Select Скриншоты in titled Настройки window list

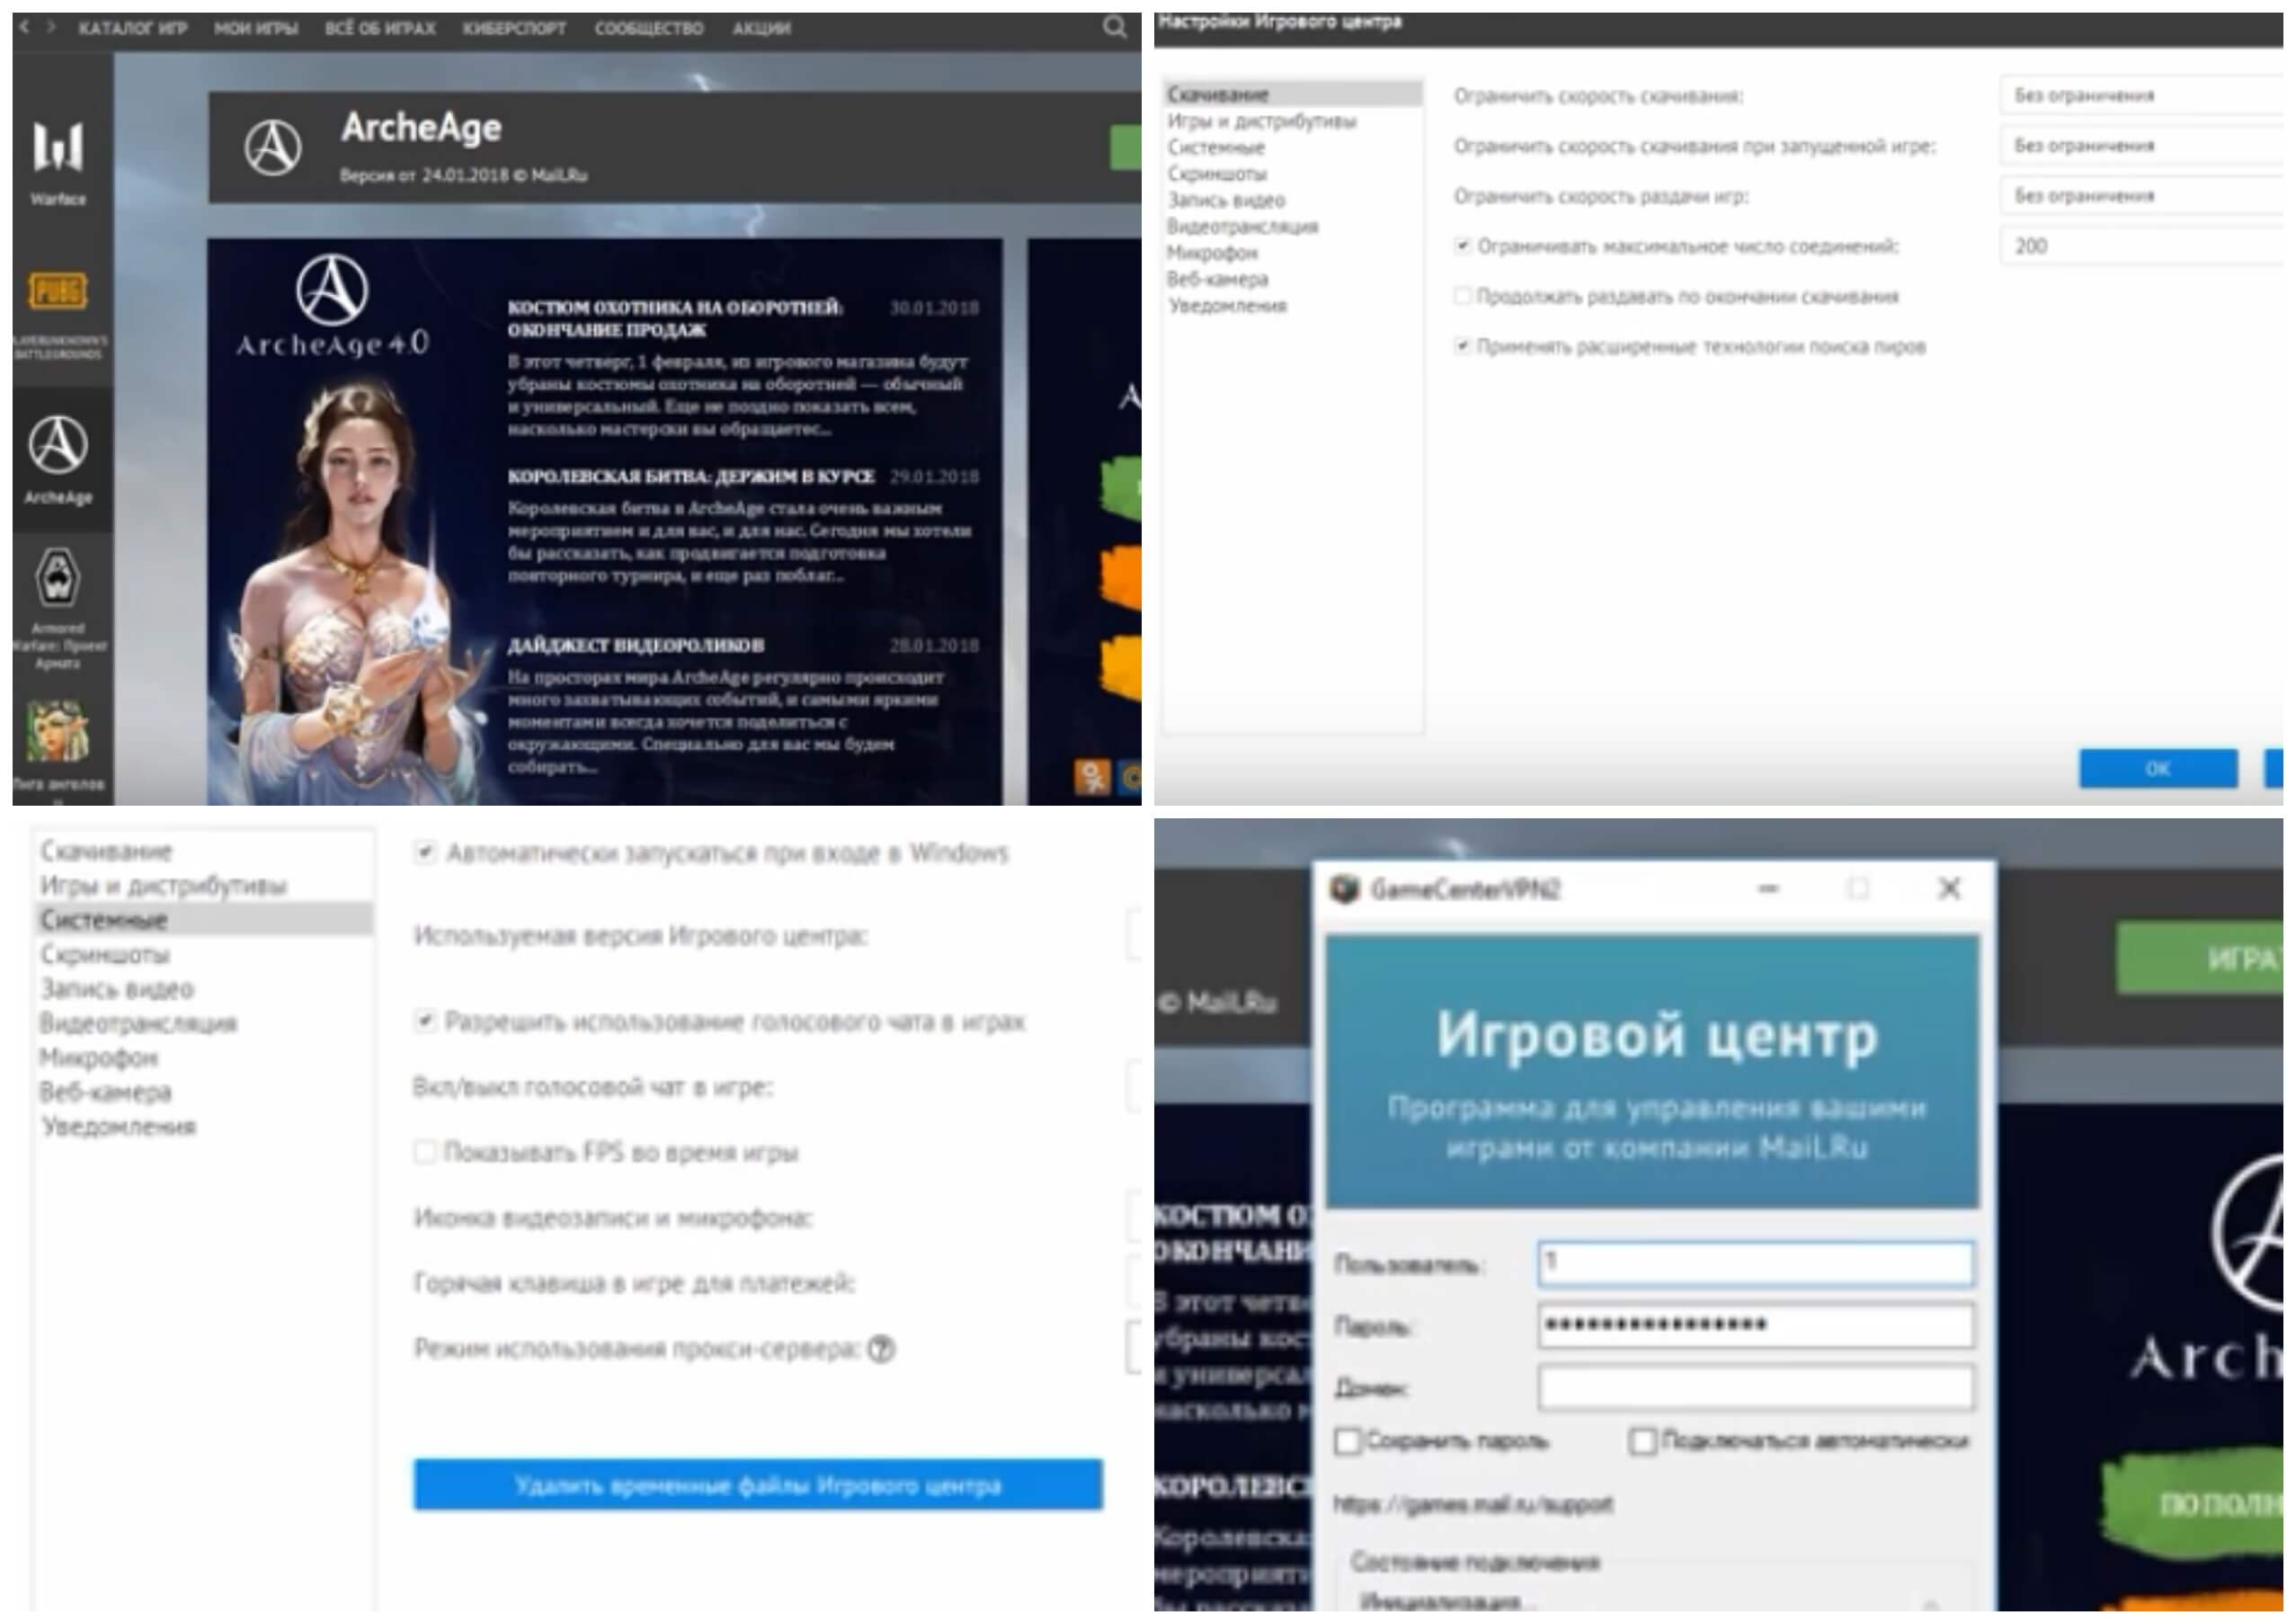click(x=1217, y=174)
